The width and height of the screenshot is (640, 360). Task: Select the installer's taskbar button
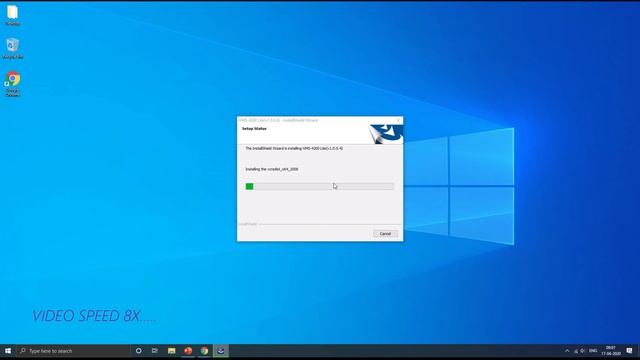point(221,351)
